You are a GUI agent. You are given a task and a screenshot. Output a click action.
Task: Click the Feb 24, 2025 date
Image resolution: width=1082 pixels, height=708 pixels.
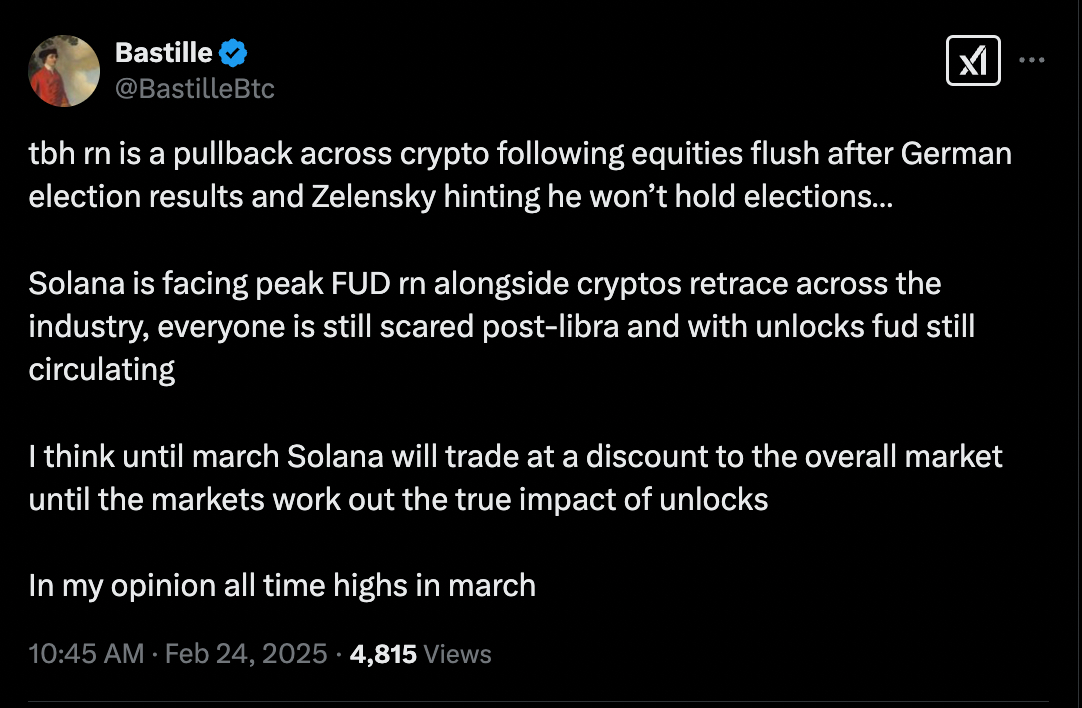click(x=246, y=654)
